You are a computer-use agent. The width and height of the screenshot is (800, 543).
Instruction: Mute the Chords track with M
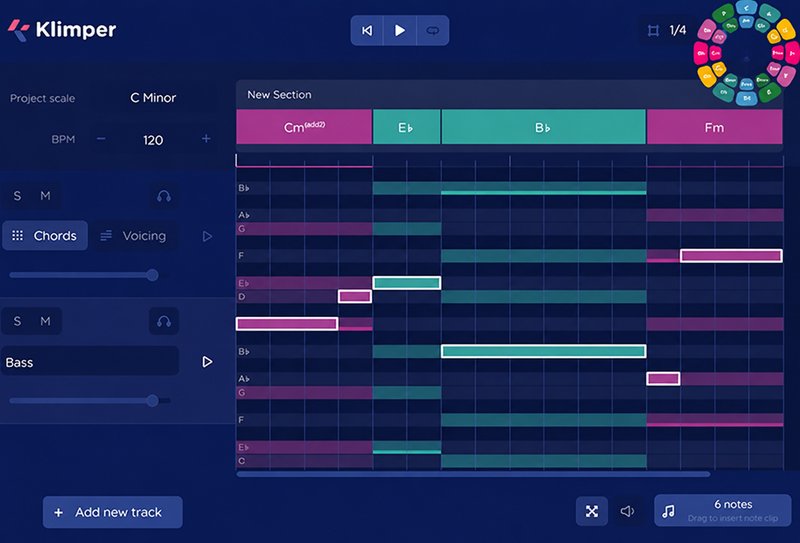[45, 196]
